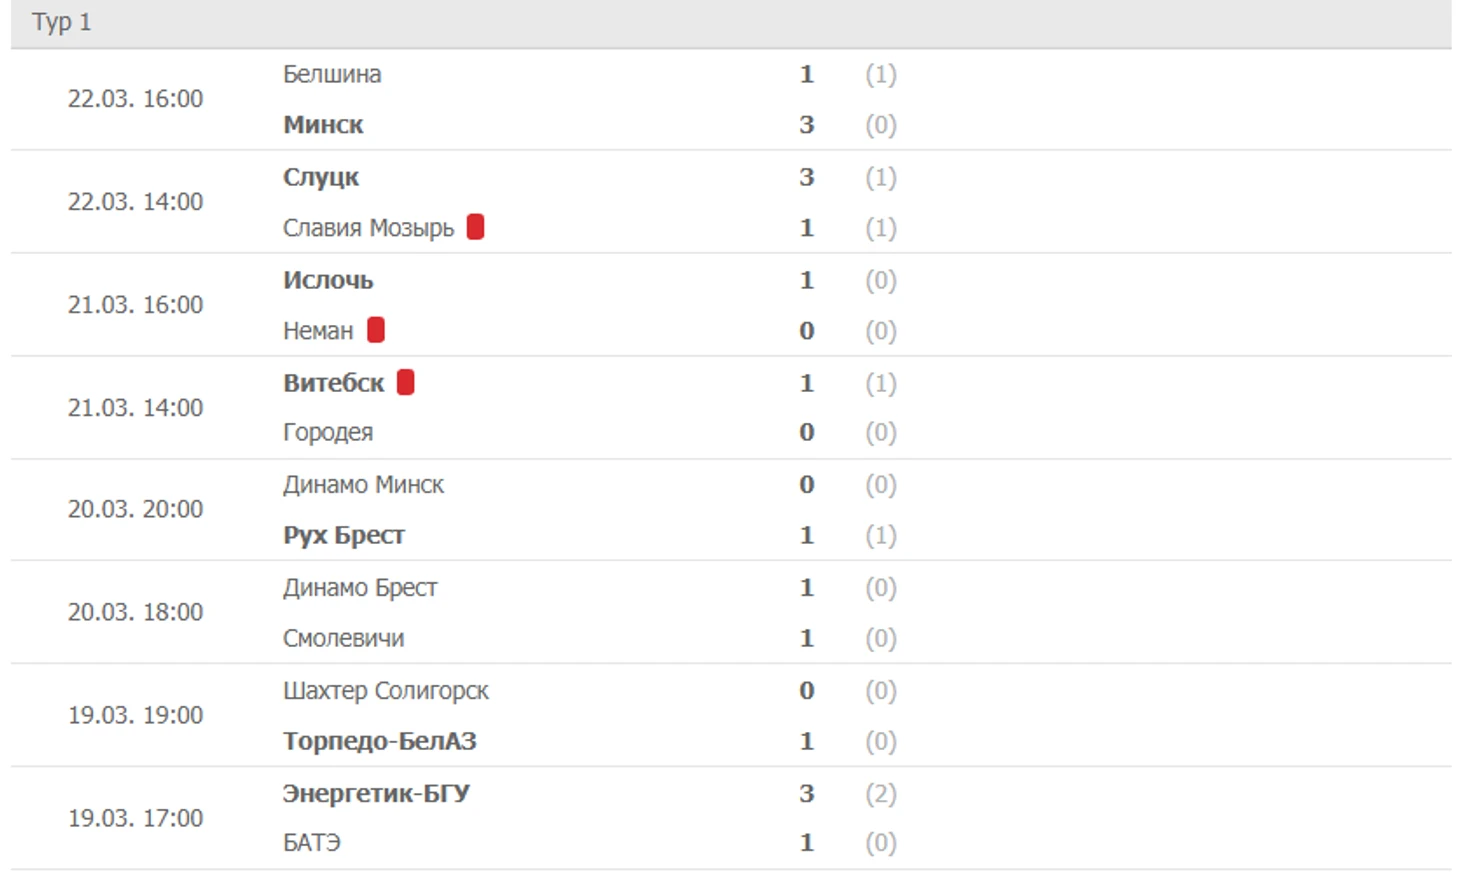This screenshot has width=1460, height=877.
Task: Click the Тур 1 round header
Action: pos(62,22)
